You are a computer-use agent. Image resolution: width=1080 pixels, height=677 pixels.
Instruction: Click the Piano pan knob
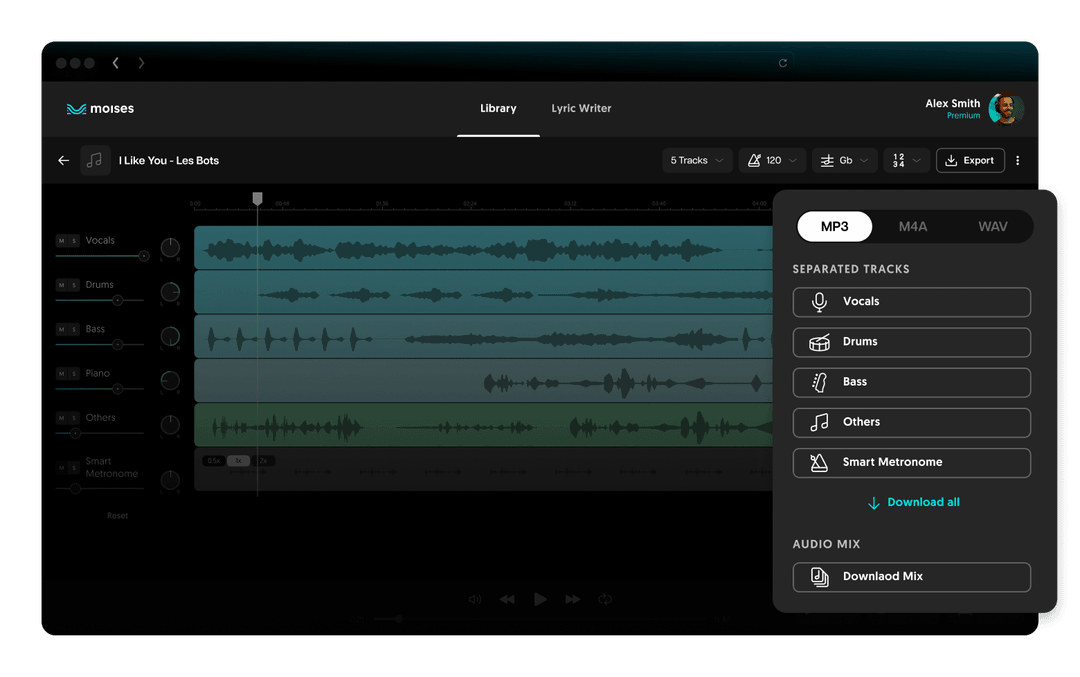click(170, 380)
